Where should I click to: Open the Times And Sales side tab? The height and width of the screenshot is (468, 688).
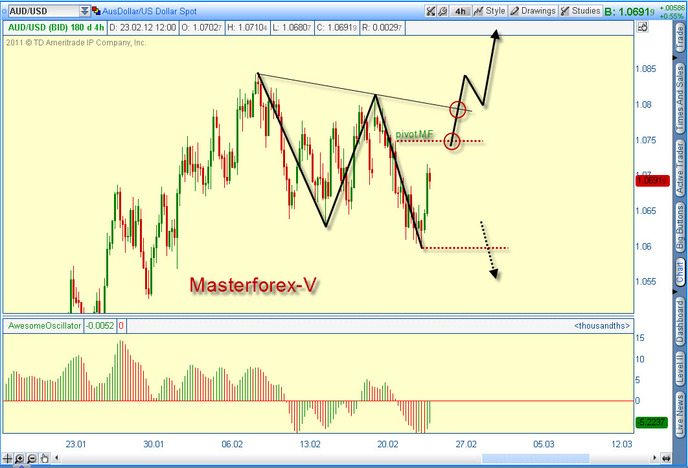[680, 99]
